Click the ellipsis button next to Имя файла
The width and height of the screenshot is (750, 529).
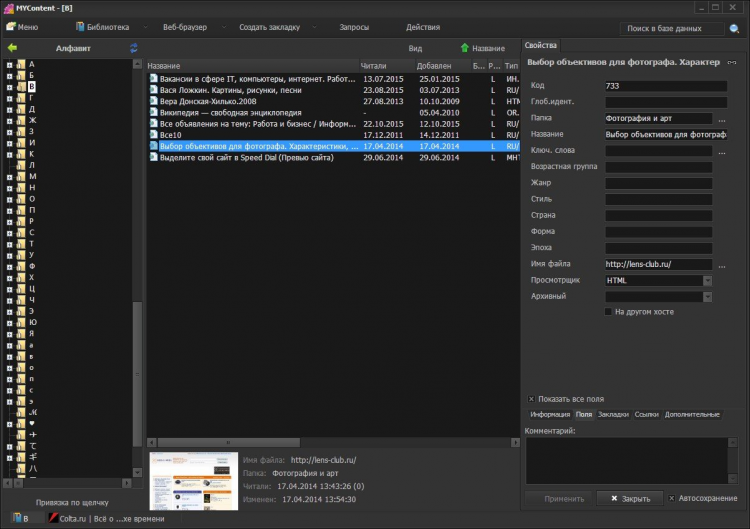[x=721, y=265]
